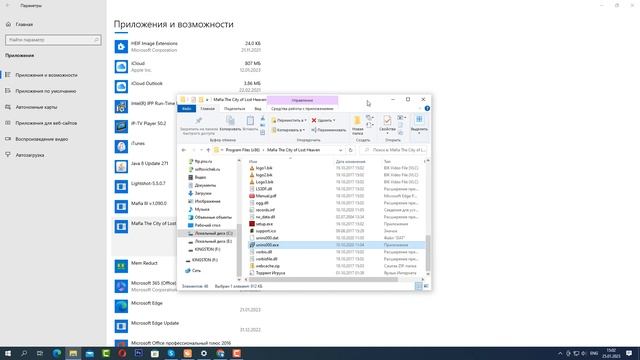Open Документы in navigation pane
This screenshot has width=640, height=360.
point(205,185)
